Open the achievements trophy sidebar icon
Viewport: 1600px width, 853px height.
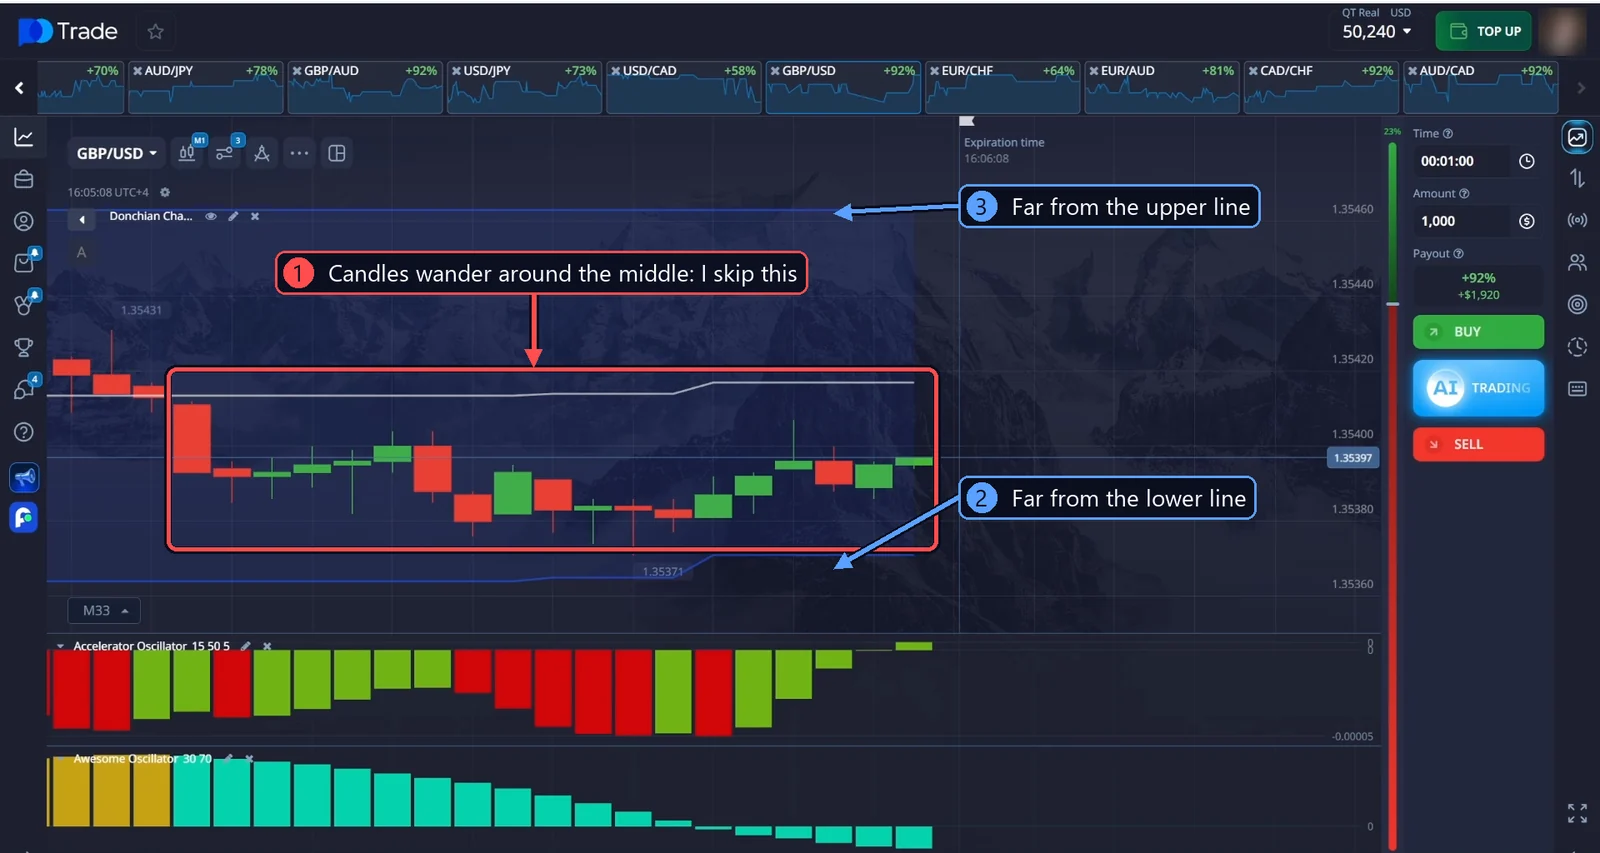click(24, 347)
